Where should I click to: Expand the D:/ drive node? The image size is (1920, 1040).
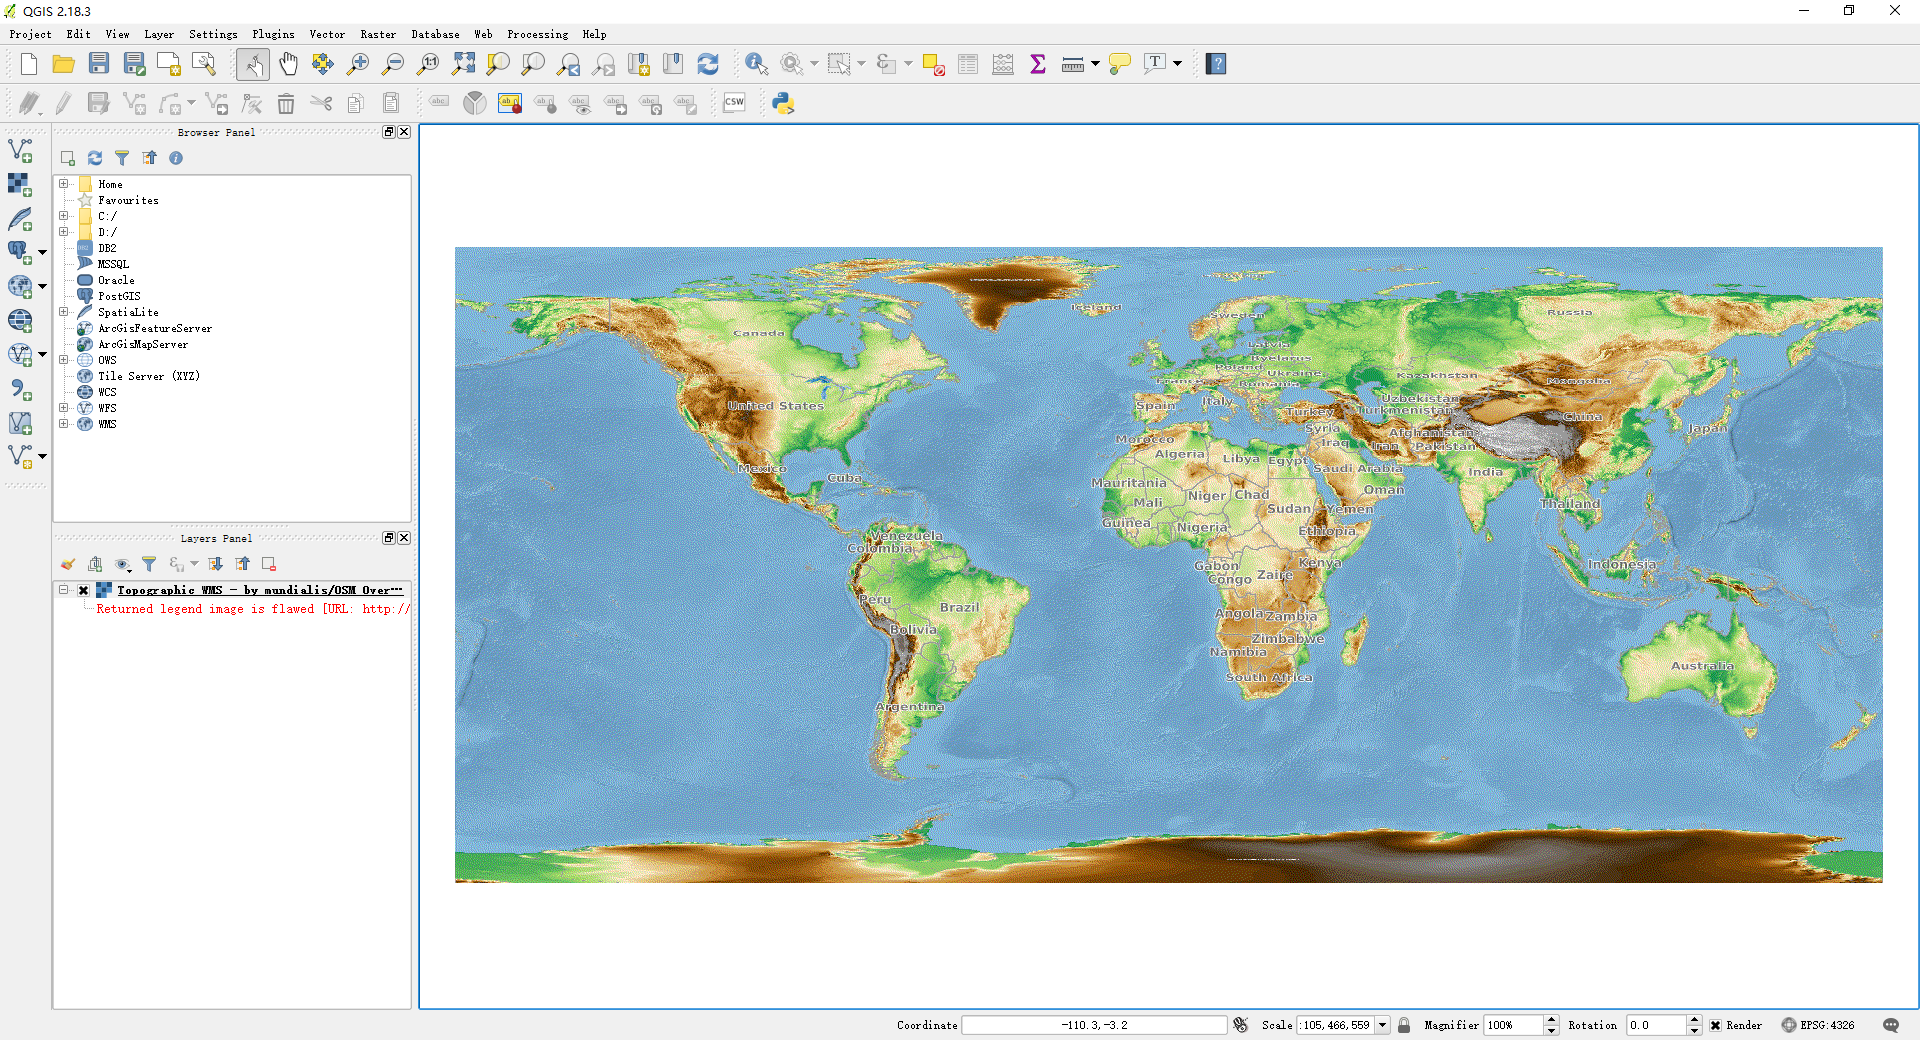64,232
